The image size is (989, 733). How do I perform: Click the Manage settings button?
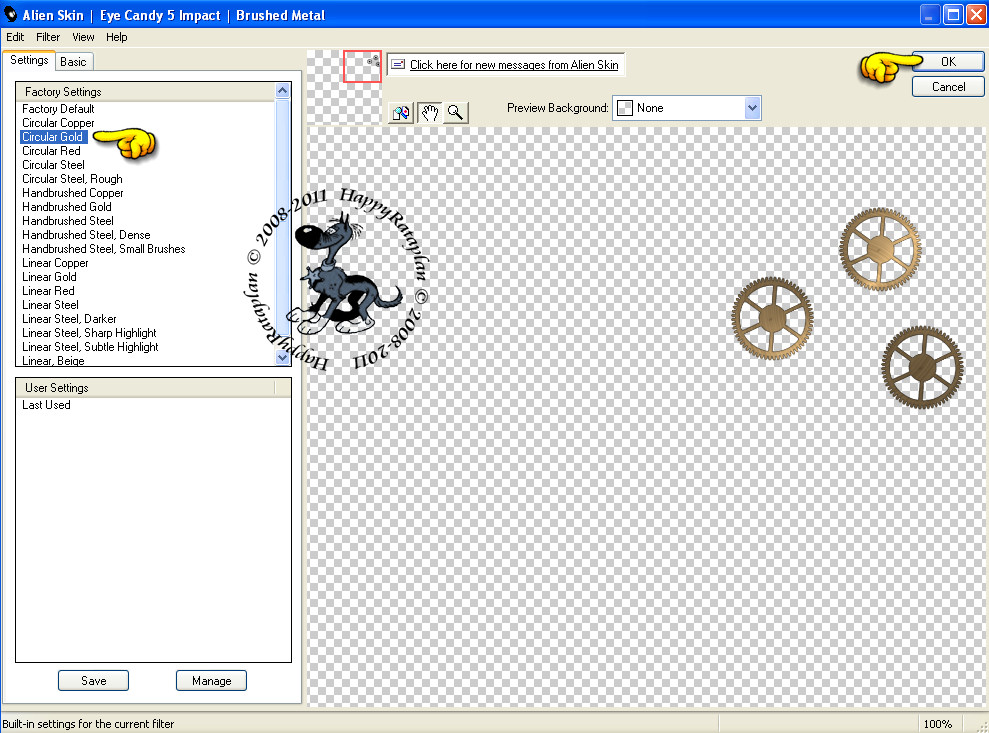(211, 681)
